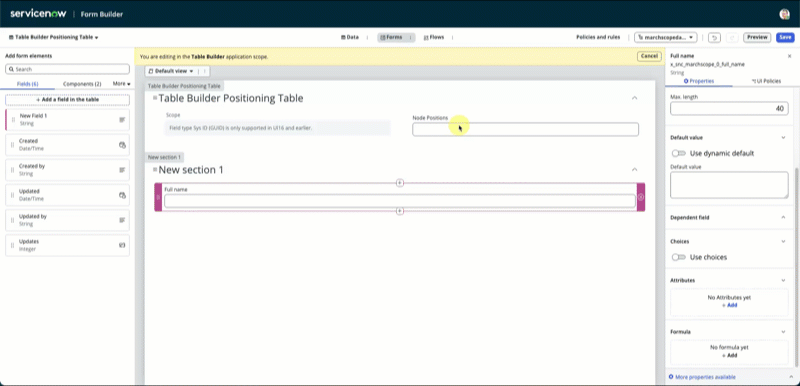The image size is (800, 386).
Task: Click the Save button
Action: pyautogui.click(x=785, y=37)
